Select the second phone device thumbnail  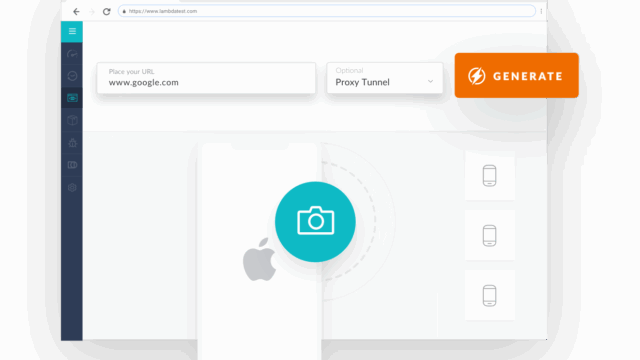490,236
